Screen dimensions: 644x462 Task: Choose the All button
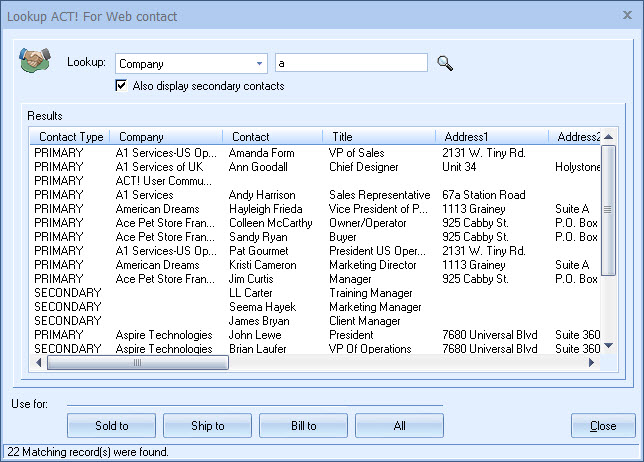click(399, 425)
